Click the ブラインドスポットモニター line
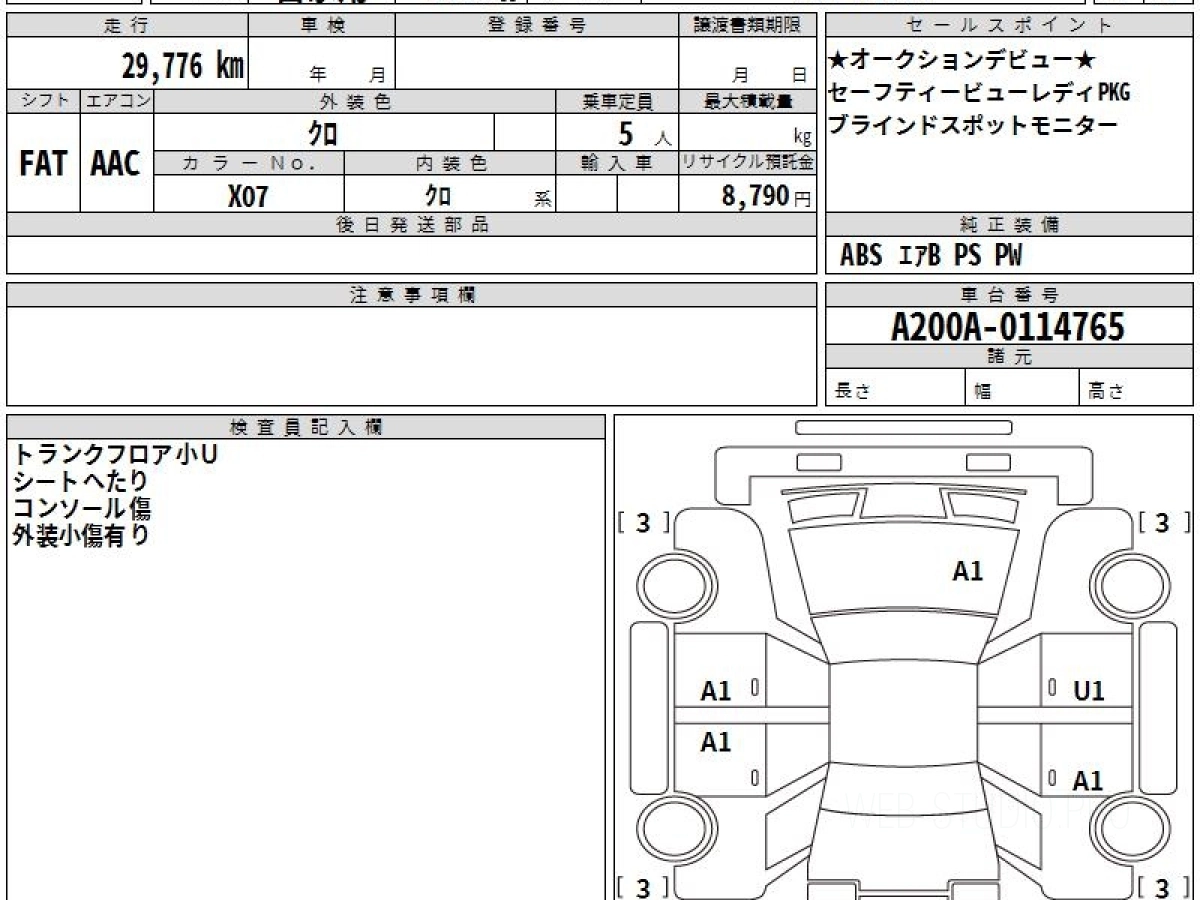 [973, 126]
